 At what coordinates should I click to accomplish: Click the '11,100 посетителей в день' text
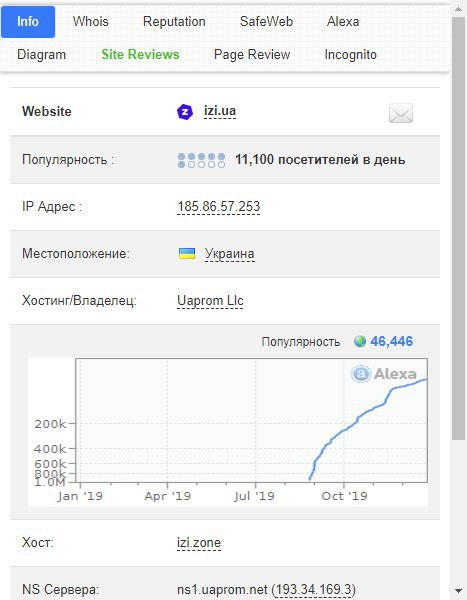[320, 160]
